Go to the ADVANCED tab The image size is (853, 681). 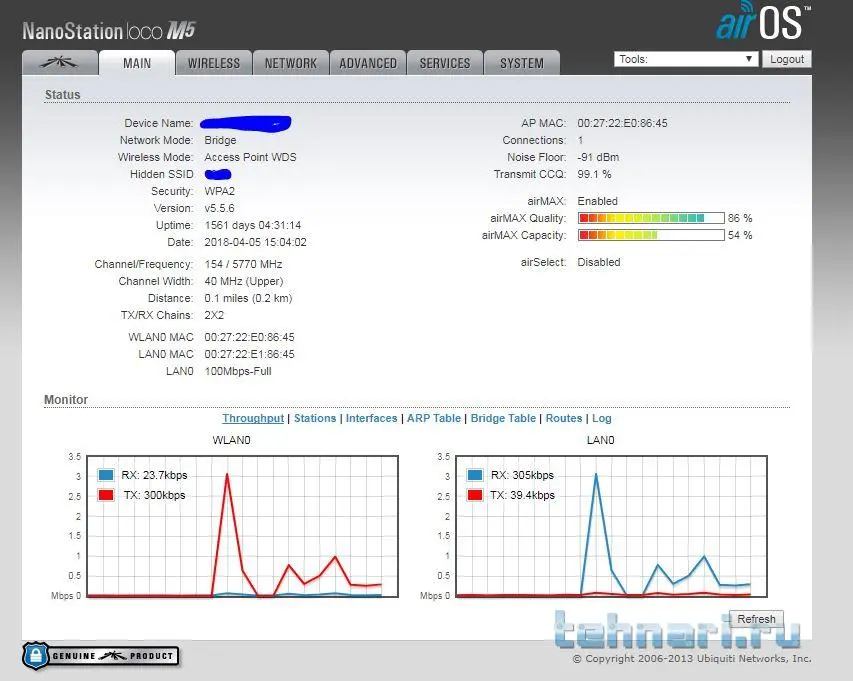368,63
